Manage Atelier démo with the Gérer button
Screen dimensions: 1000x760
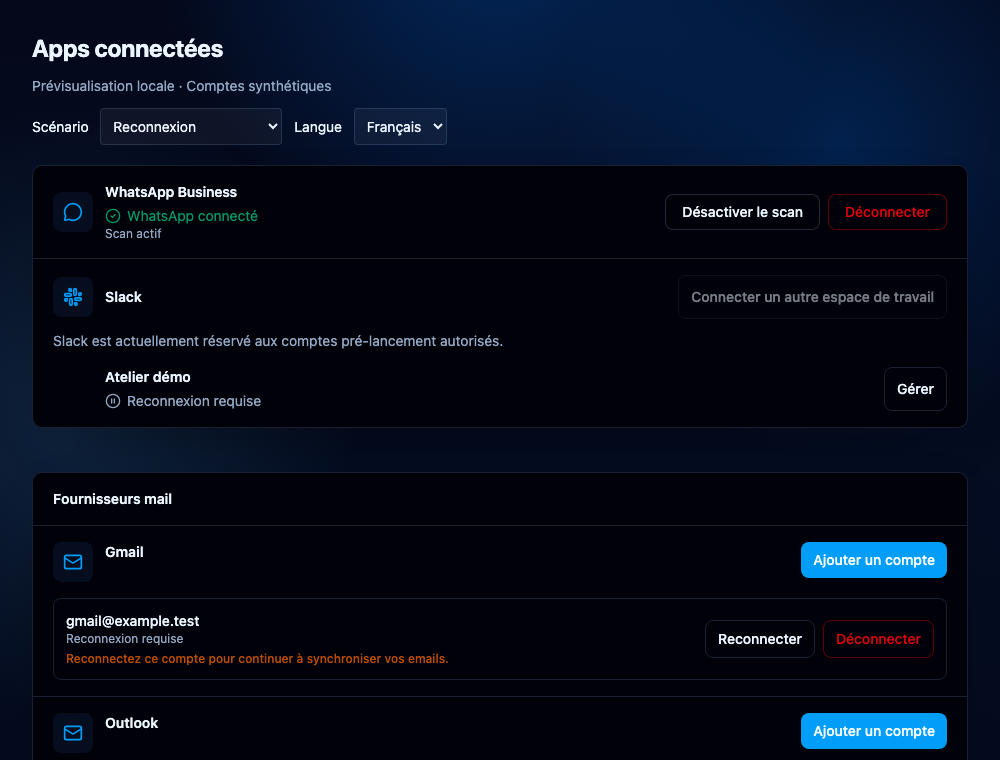pyautogui.click(x=915, y=389)
